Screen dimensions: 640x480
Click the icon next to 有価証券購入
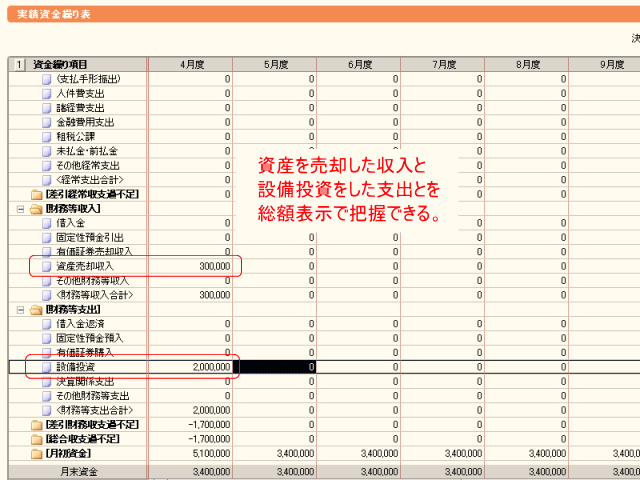[x=47, y=353]
